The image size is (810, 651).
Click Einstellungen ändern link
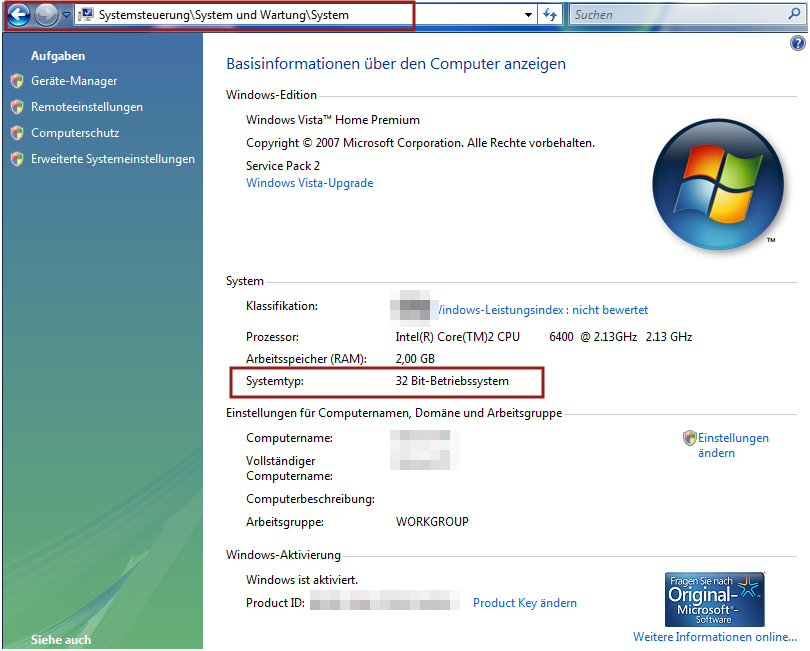(733, 445)
